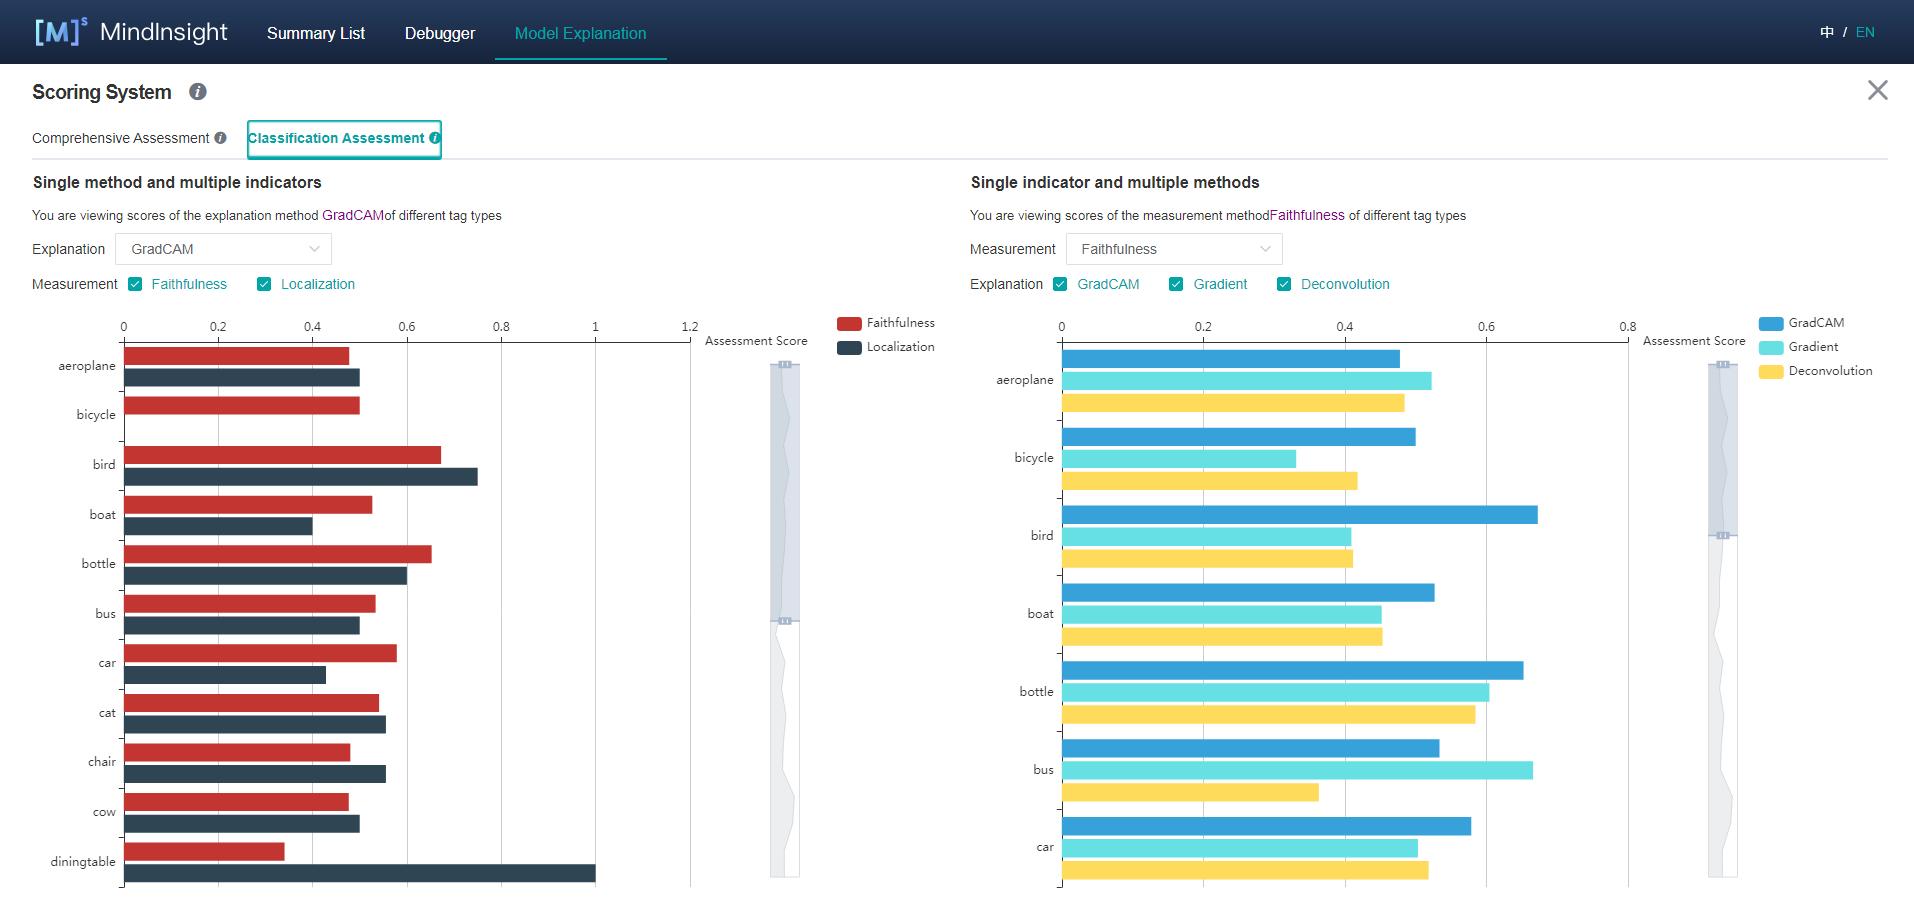Uncheck the Localization measurement checkbox
The image size is (1914, 913).
click(264, 284)
